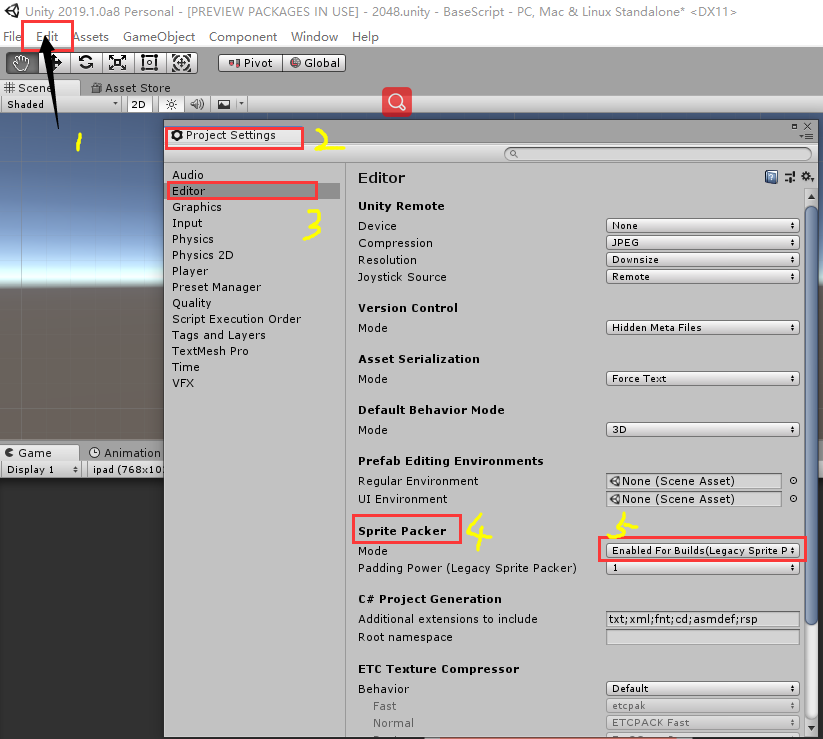Open the Shaded draw mode dropdown
The image size is (823, 739).
[62, 104]
